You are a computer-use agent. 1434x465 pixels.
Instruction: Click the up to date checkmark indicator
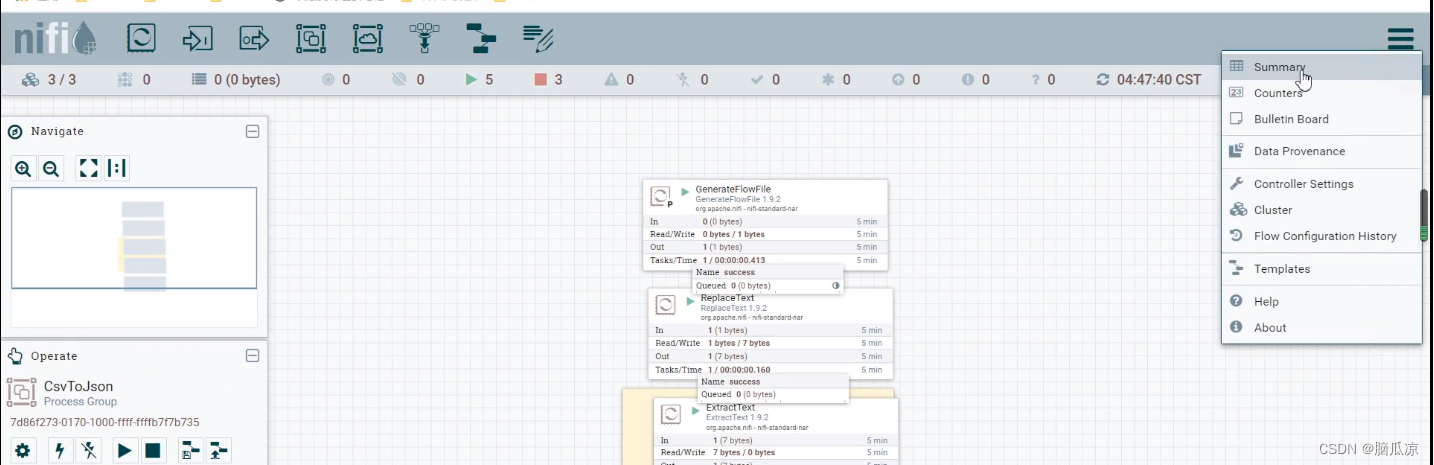click(765, 80)
